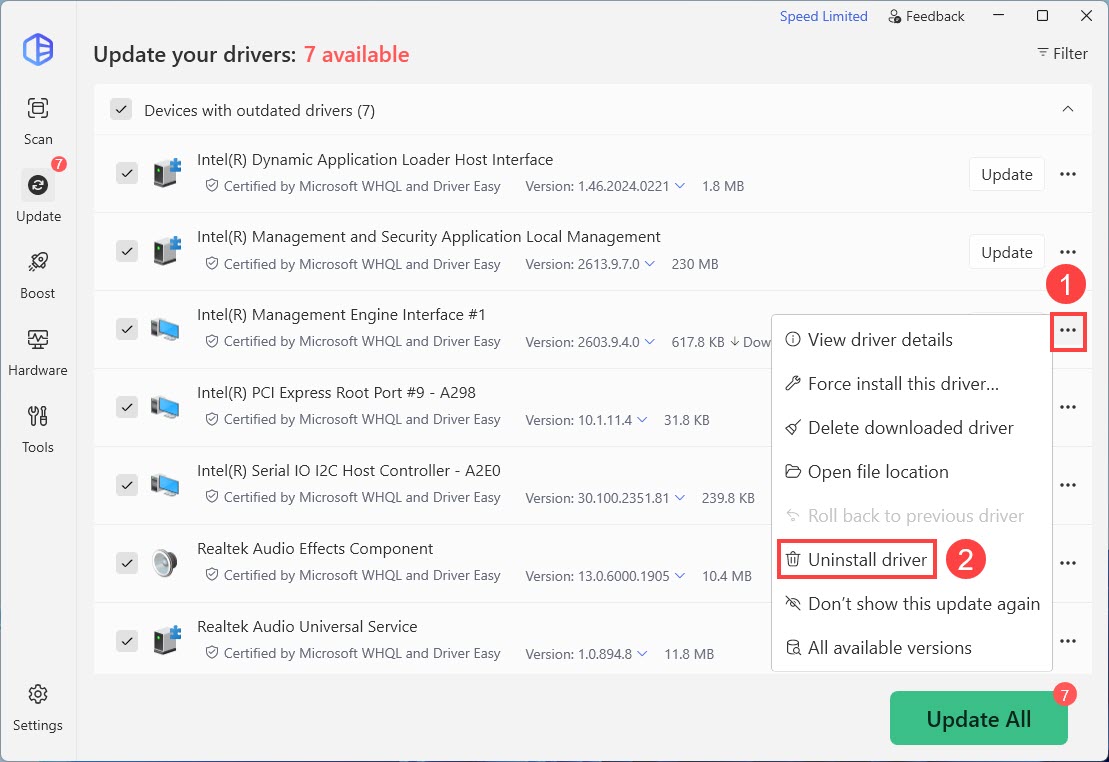1109x762 pixels.
Task: Open the Update section in sidebar
Action: point(37,197)
